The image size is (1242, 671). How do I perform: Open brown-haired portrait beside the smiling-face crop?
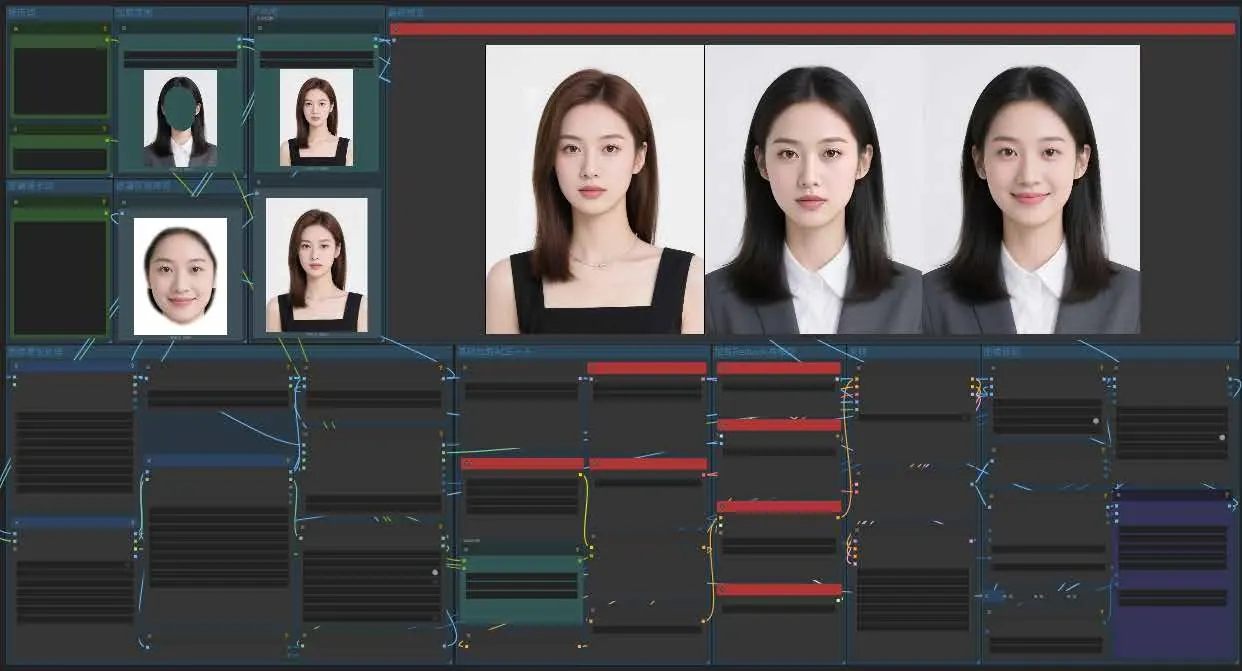pyautogui.click(x=316, y=265)
